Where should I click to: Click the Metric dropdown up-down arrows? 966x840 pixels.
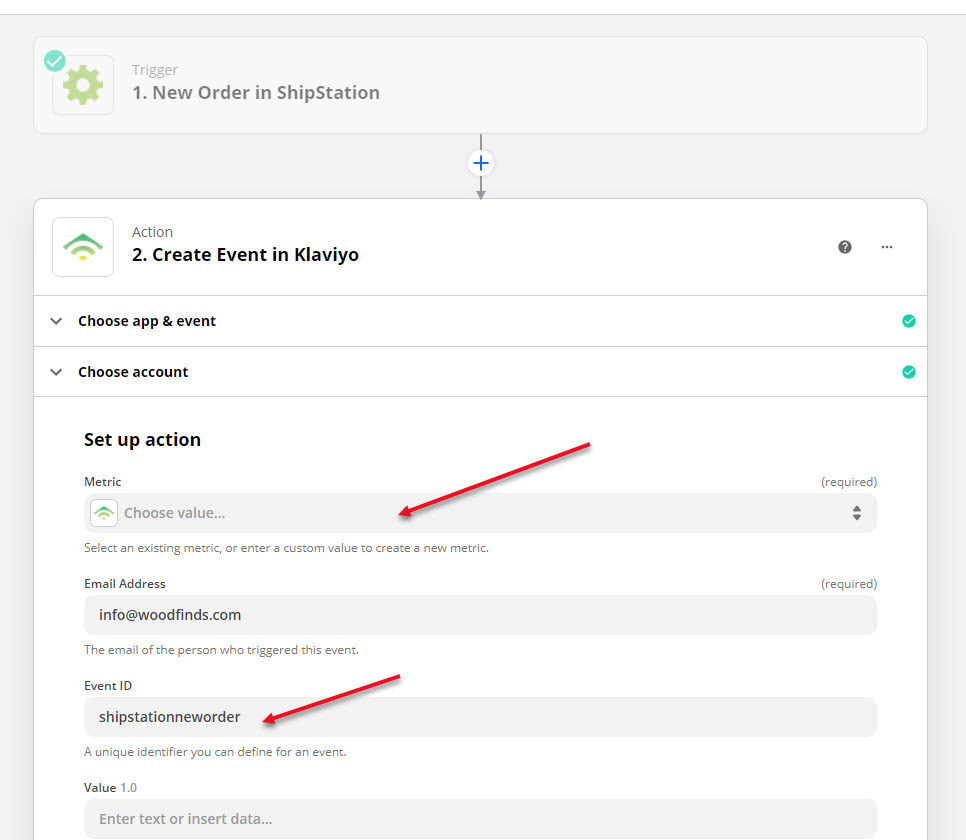857,513
